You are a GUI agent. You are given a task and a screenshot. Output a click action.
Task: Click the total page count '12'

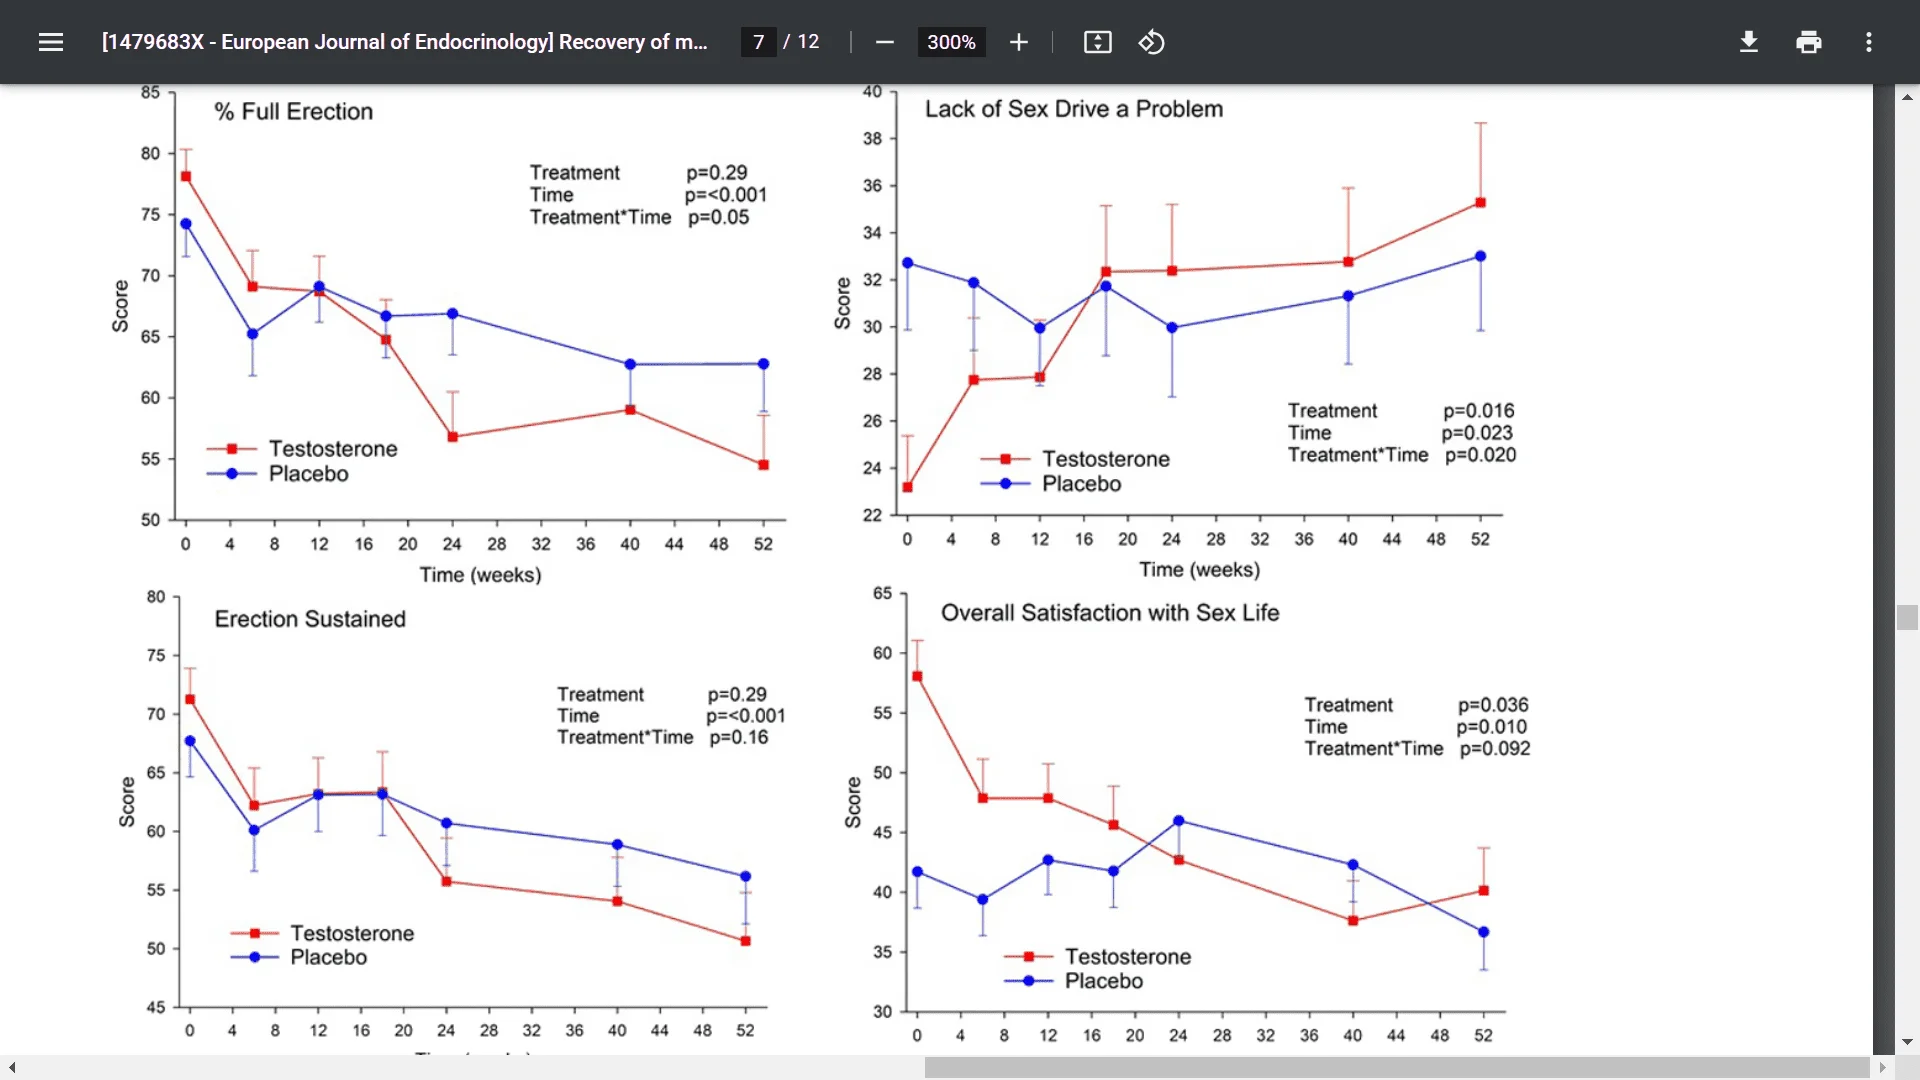click(x=808, y=42)
